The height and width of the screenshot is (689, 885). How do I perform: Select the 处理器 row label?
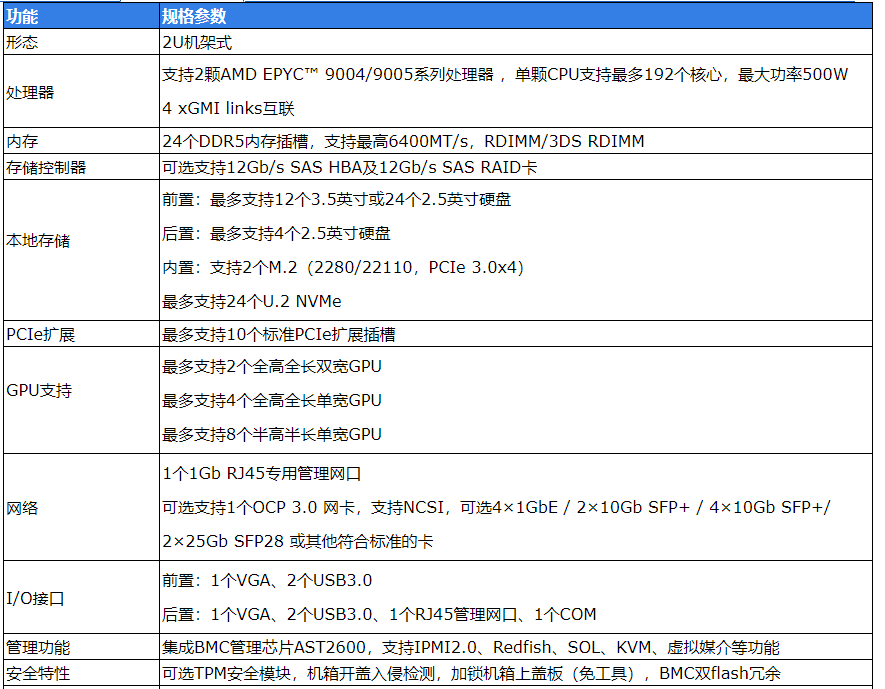(x=30, y=92)
